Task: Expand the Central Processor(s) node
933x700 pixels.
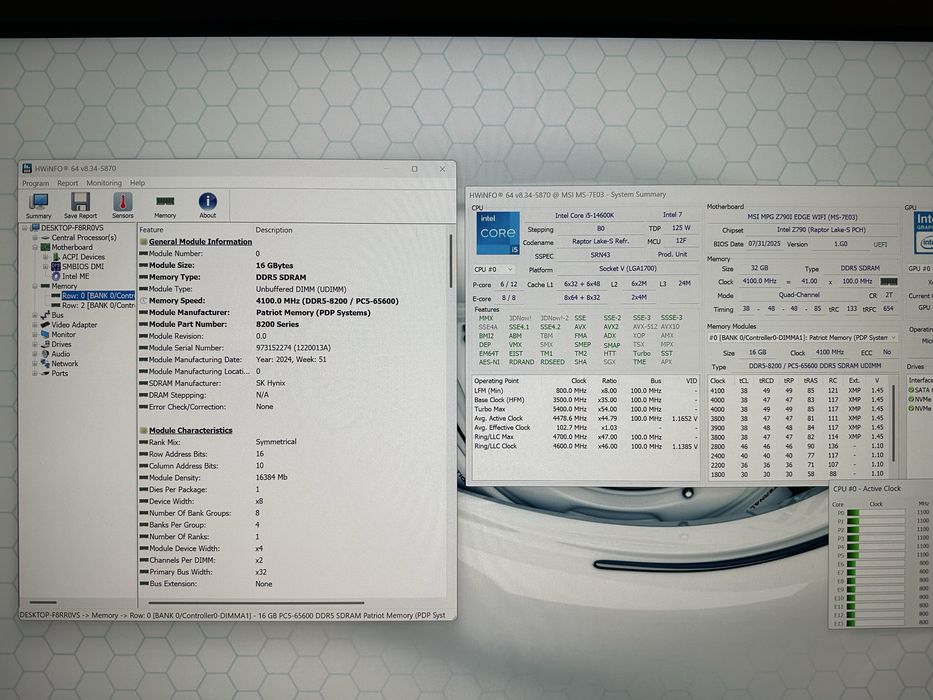Action: pyautogui.click(x=35, y=238)
